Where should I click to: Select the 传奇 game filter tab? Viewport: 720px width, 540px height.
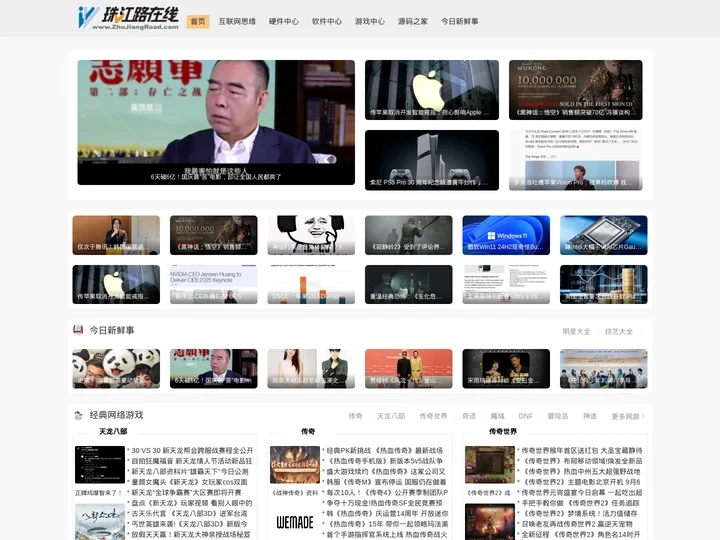click(355, 416)
